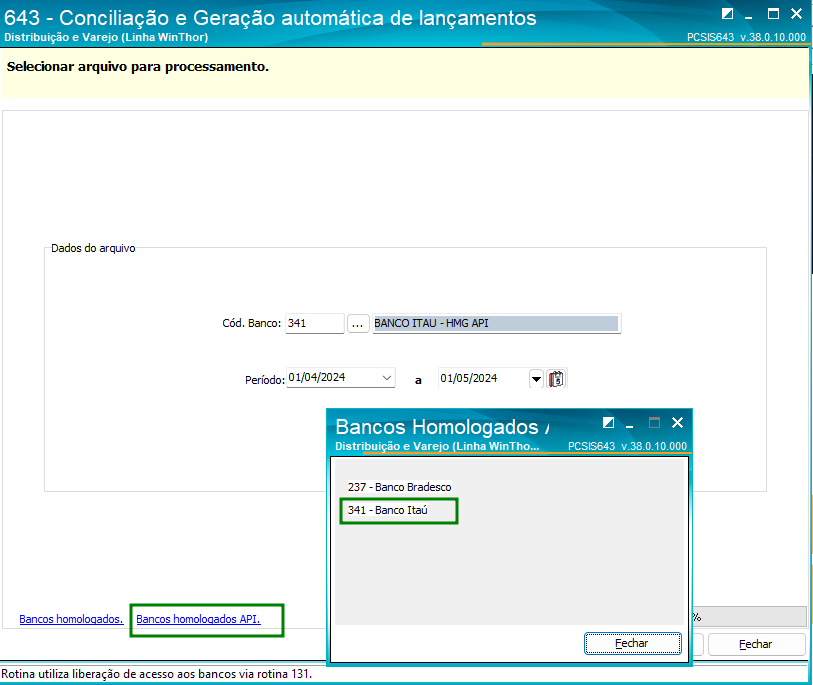Minimize the main 643 window
This screenshot has height=685, width=813.
tap(748, 16)
